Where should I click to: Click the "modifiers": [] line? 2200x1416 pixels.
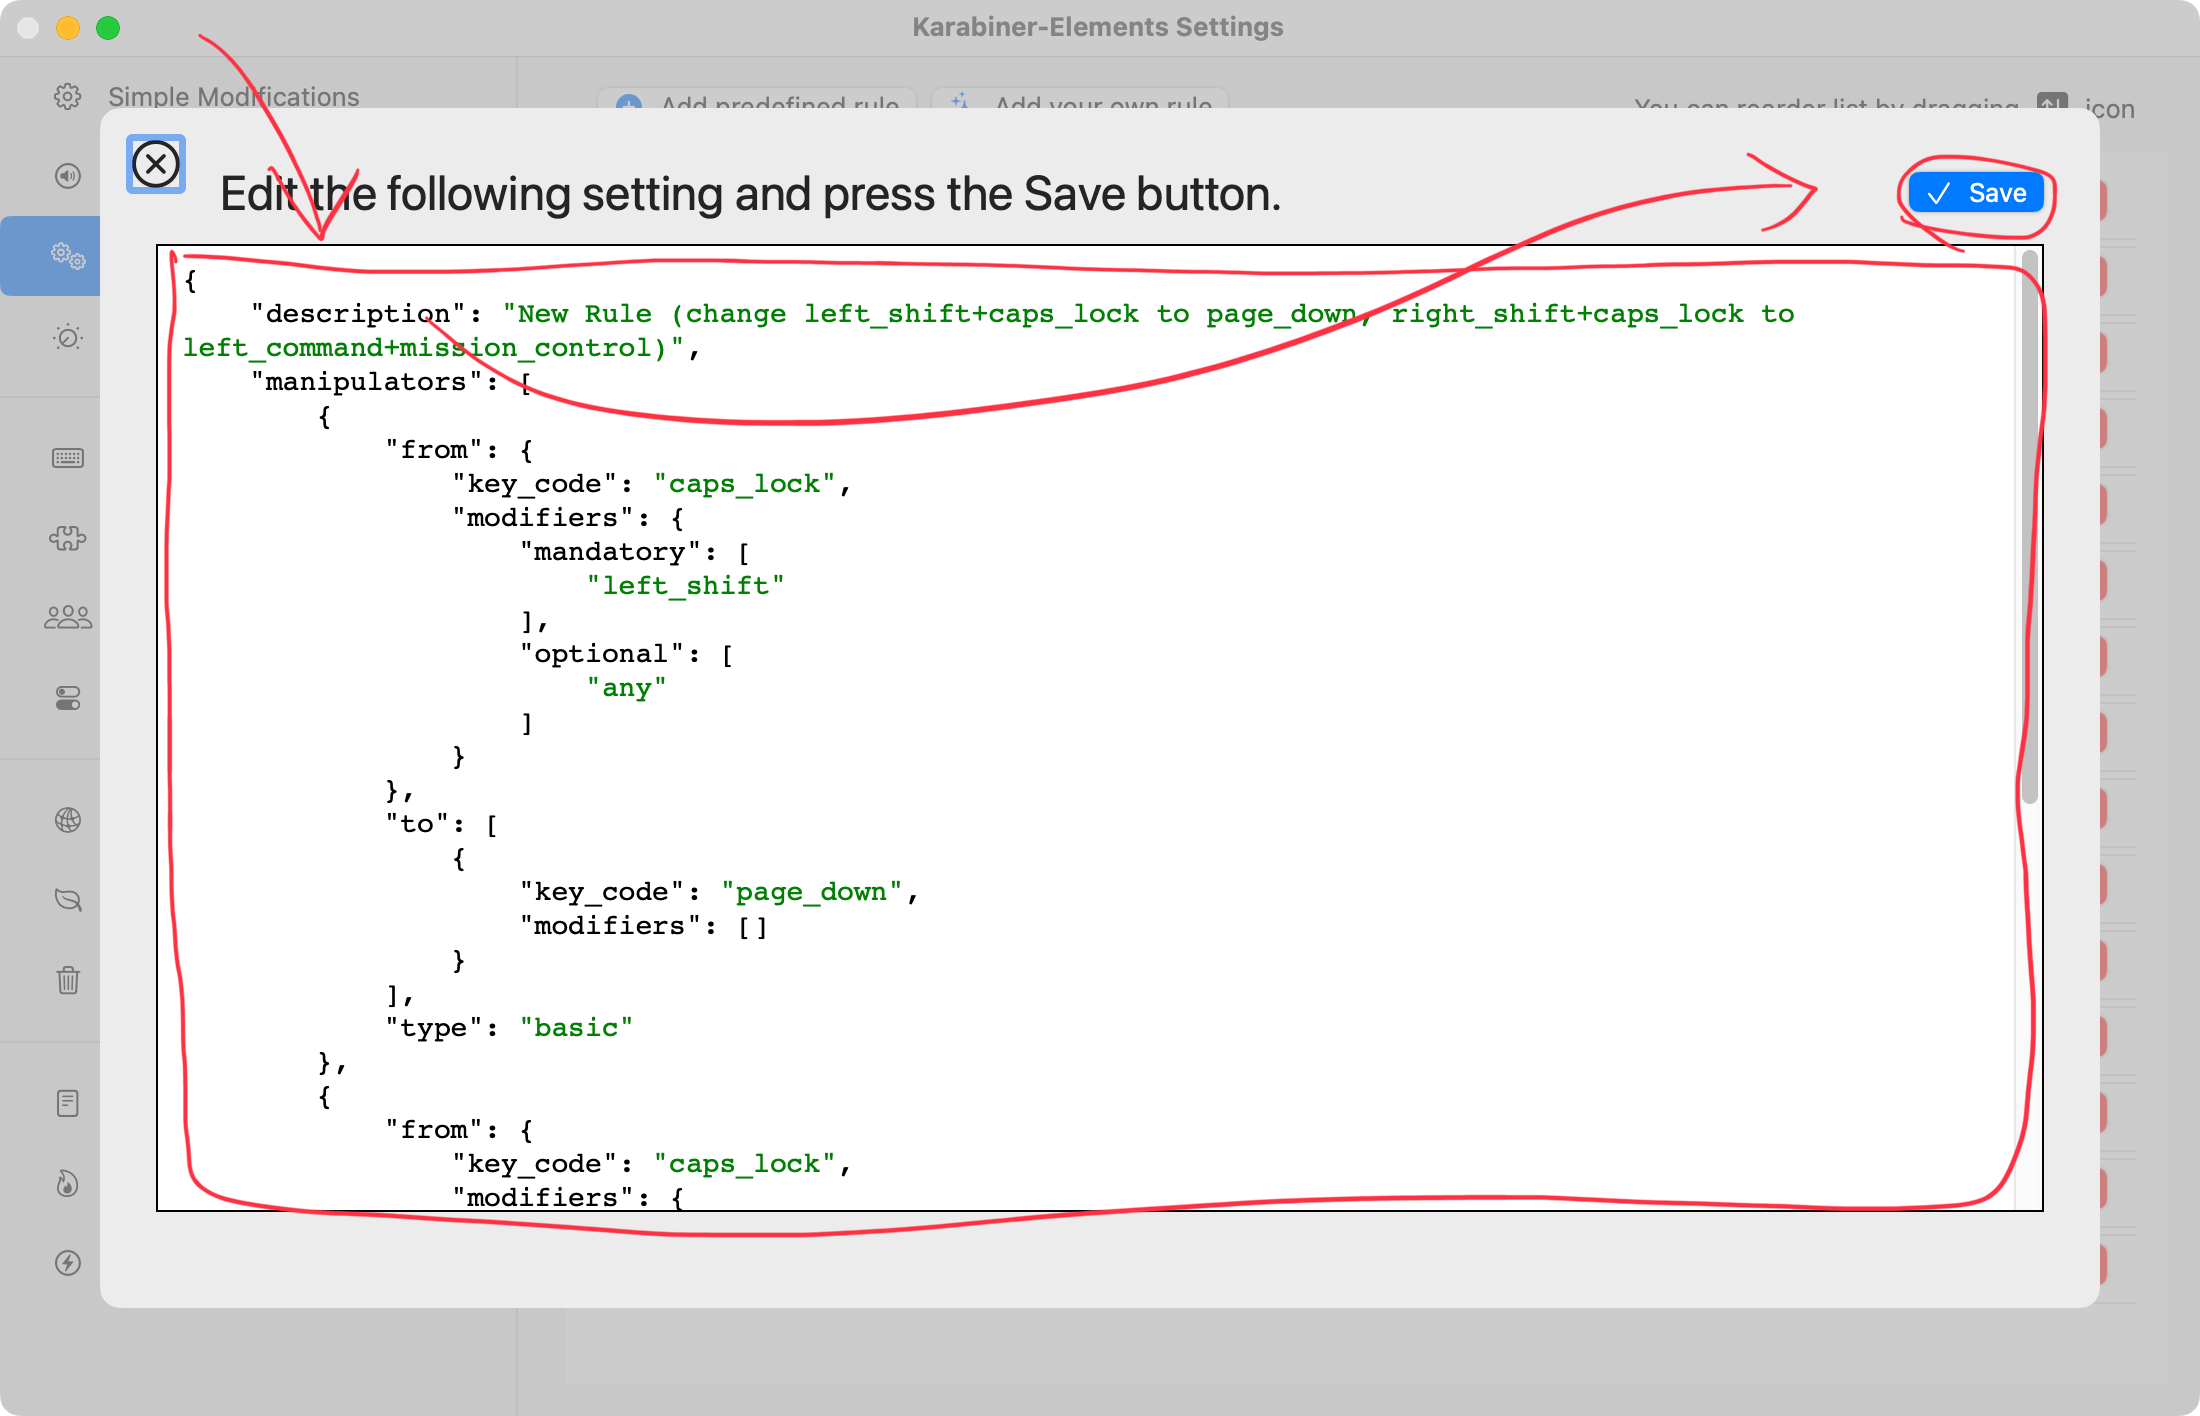[643, 926]
